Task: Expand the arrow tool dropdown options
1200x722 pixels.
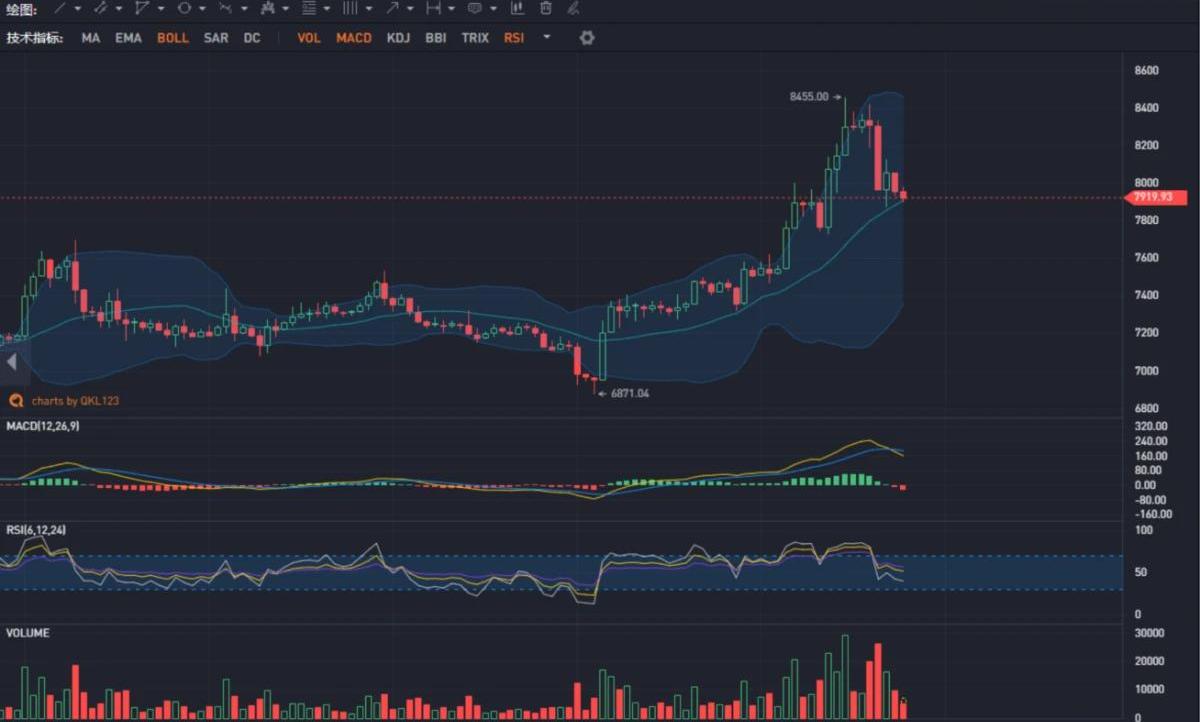Action: 410,9
